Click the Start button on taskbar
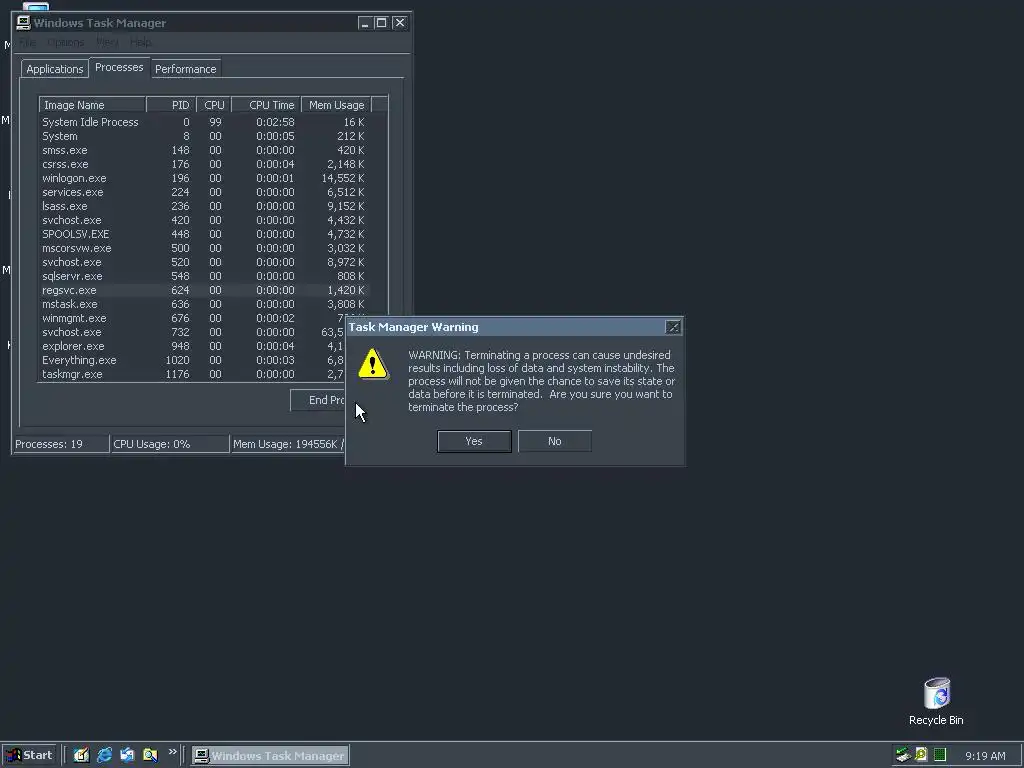 point(29,755)
